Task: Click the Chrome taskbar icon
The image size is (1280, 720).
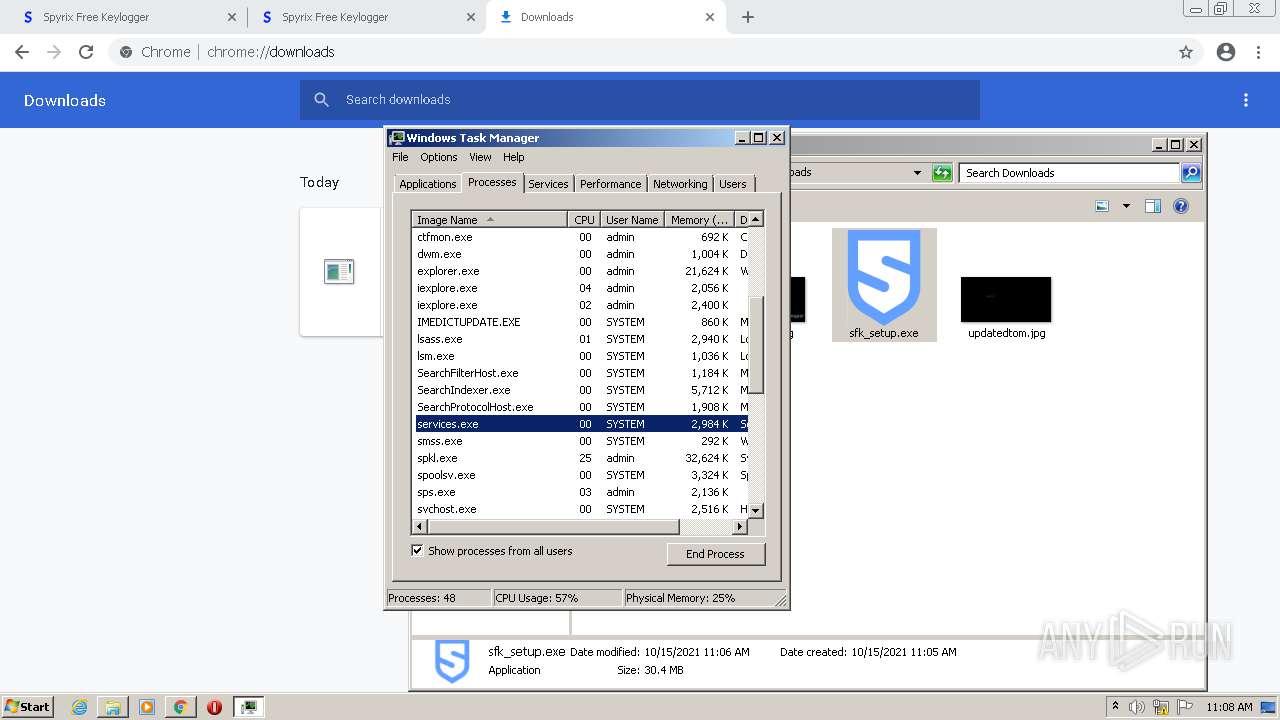Action: 180,707
